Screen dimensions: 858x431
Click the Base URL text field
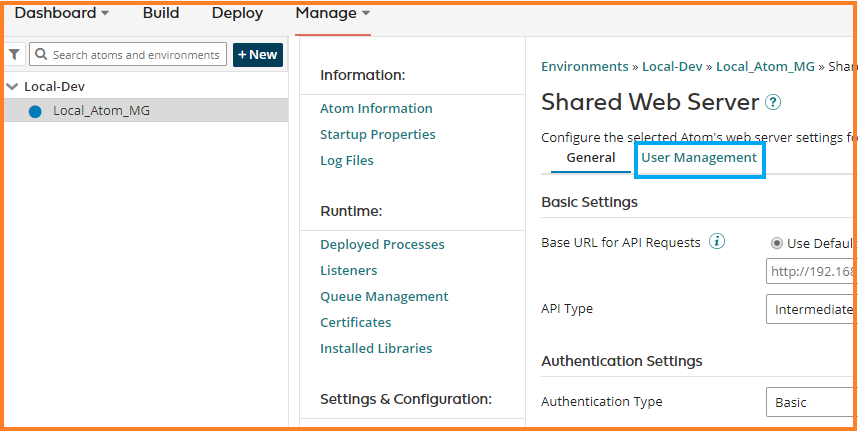[x=810, y=272]
